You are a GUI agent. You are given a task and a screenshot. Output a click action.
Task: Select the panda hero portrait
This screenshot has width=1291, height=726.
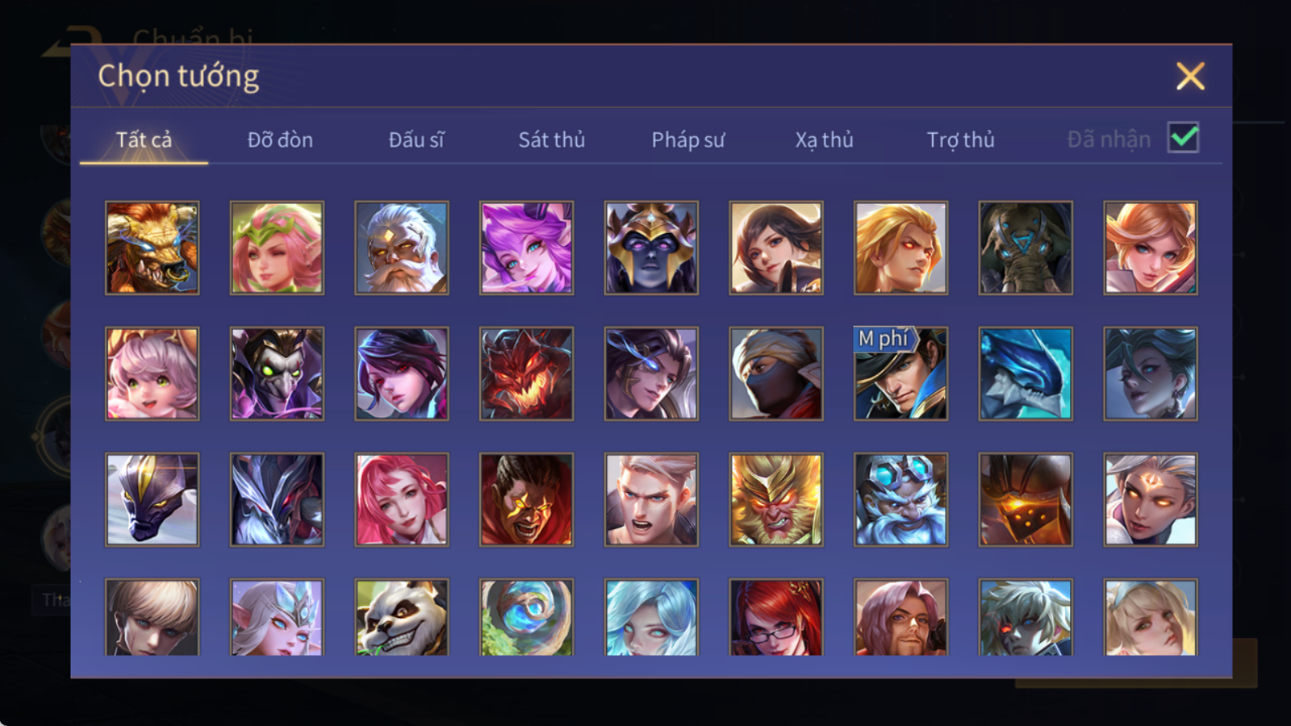[402, 617]
